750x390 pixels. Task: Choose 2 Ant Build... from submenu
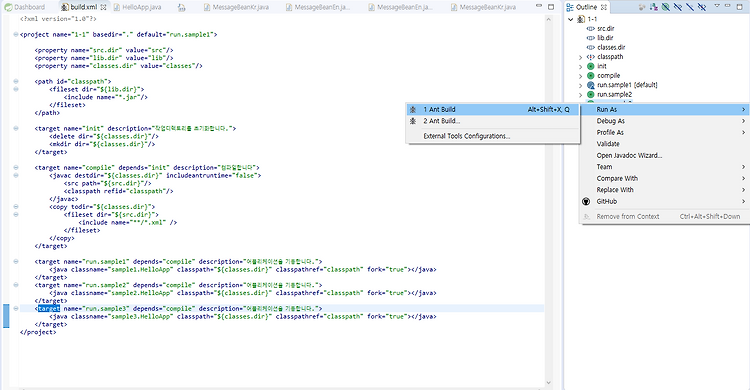493,121
